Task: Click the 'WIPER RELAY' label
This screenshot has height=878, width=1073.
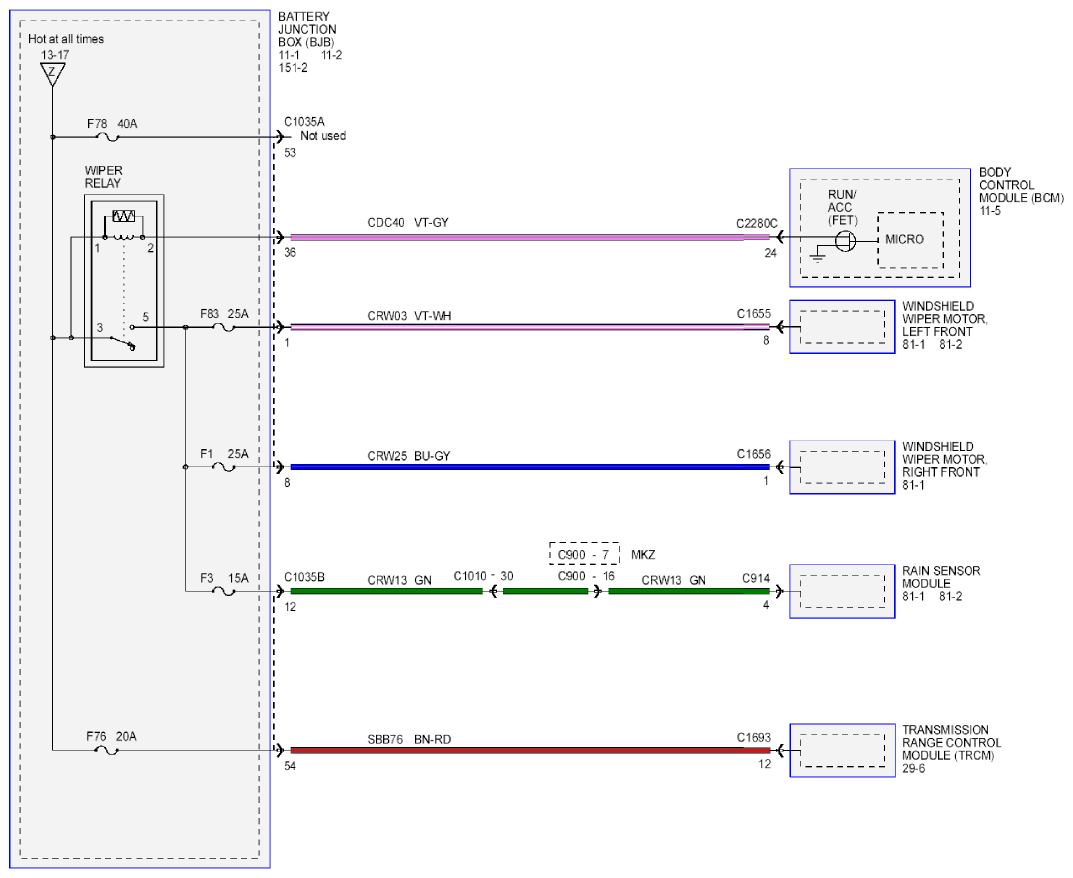Action: pyautogui.click(x=103, y=177)
